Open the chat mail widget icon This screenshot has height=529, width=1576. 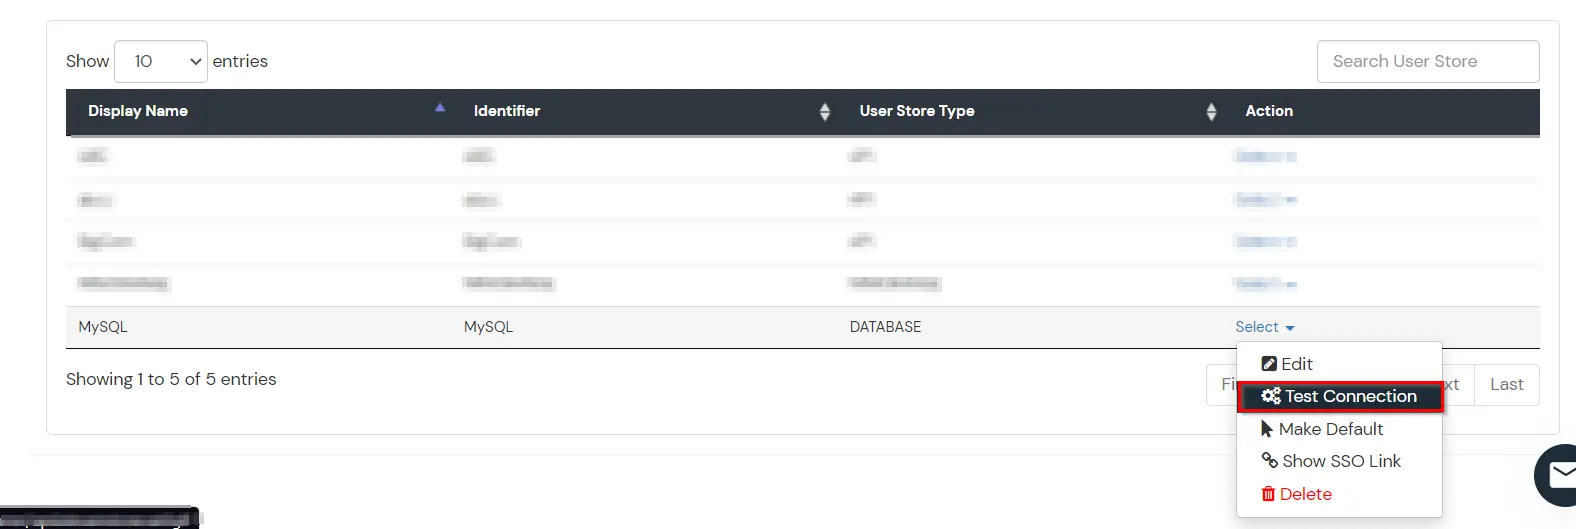click(x=1558, y=476)
